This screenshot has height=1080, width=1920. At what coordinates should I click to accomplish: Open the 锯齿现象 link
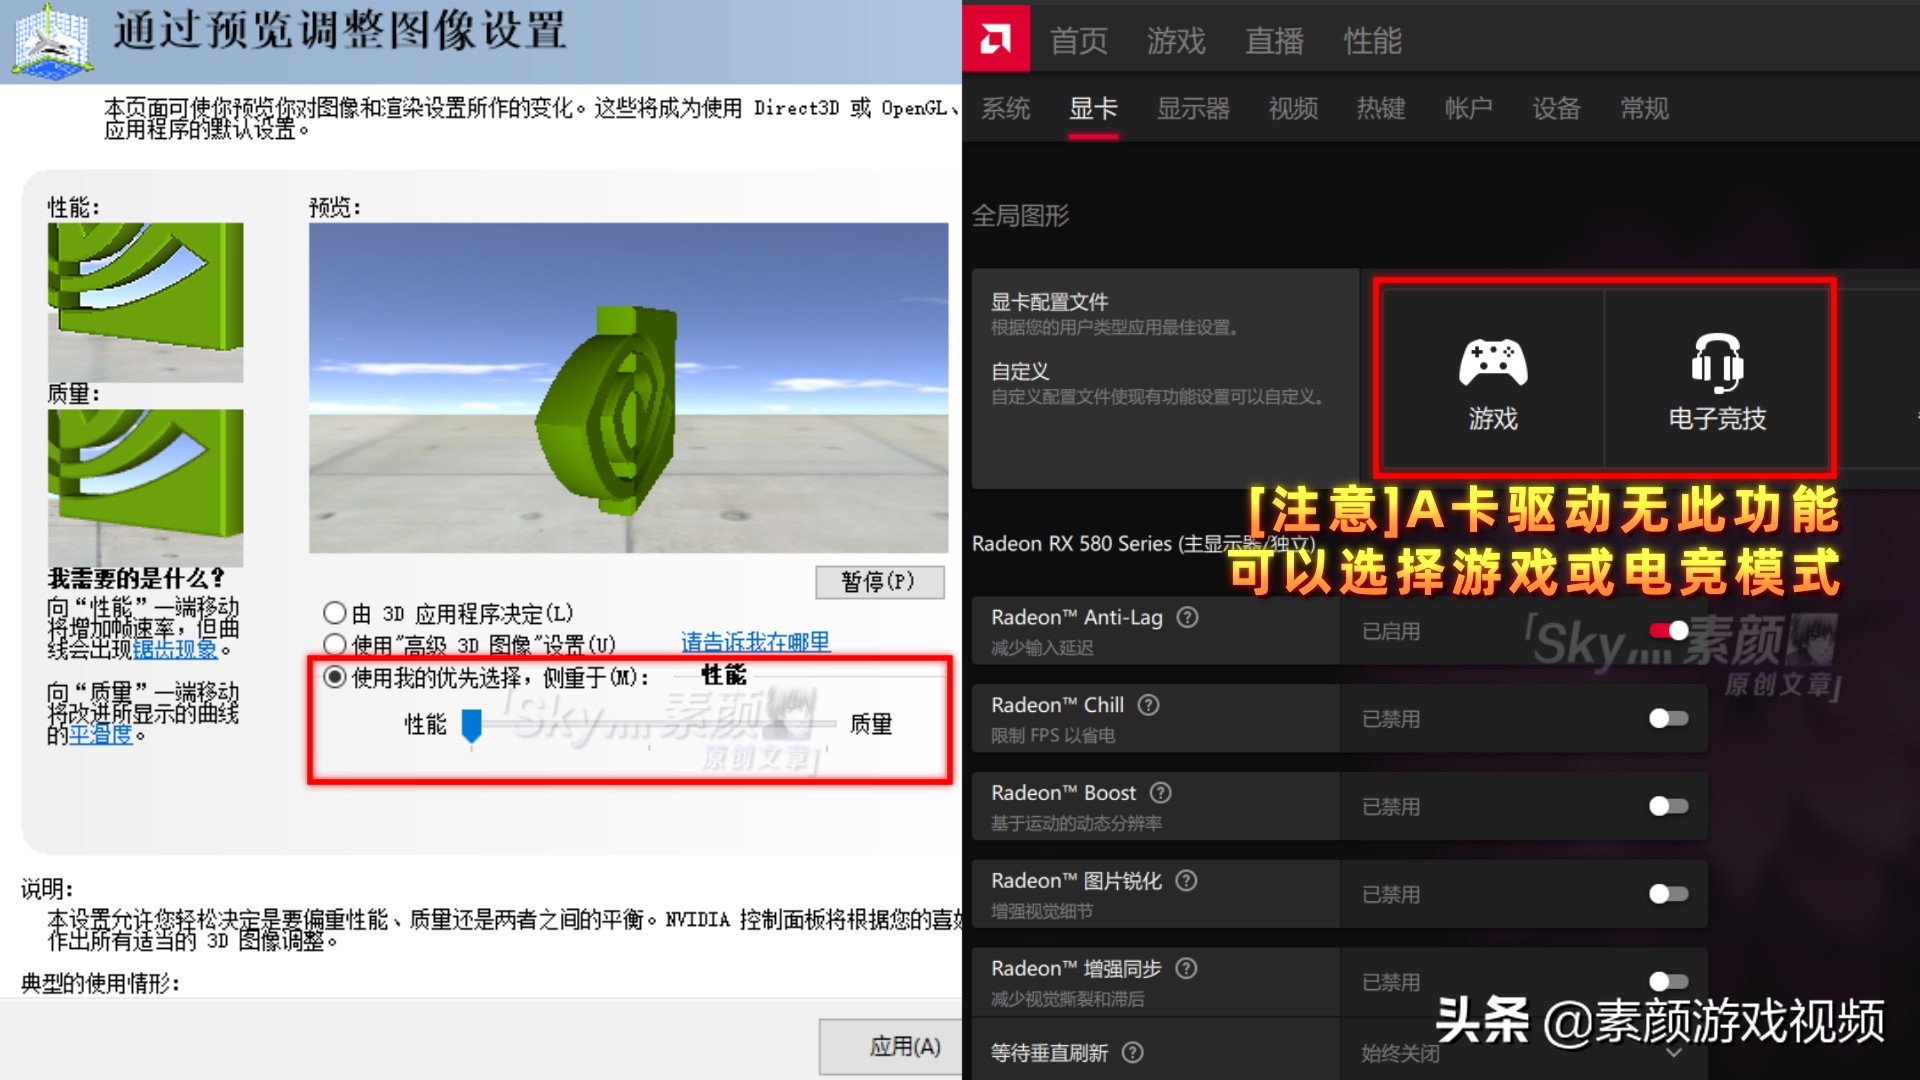click(175, 649)
